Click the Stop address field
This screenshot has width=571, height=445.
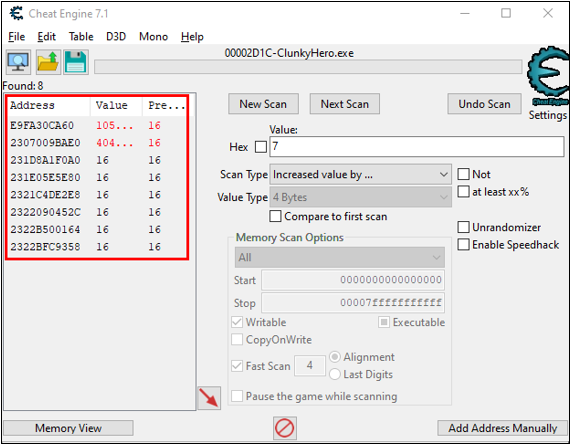[353, 303]
